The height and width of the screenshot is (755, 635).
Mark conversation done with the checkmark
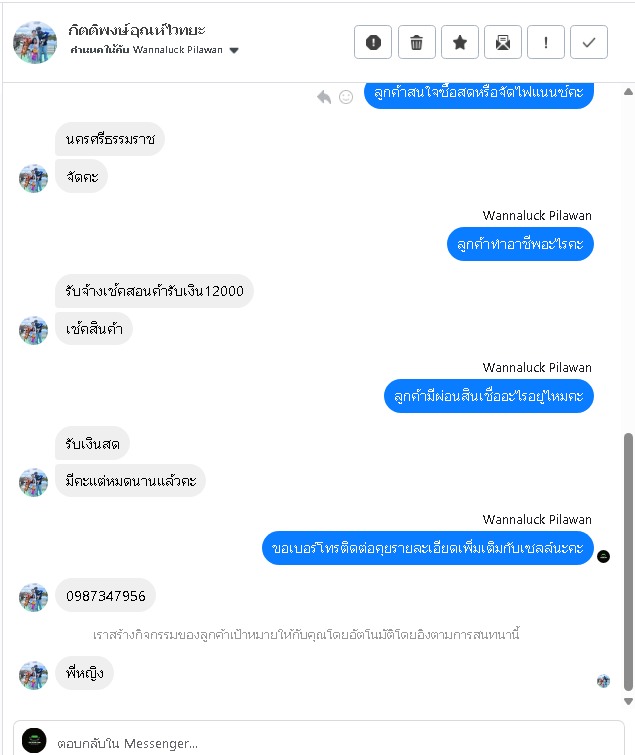coord(589,42)
